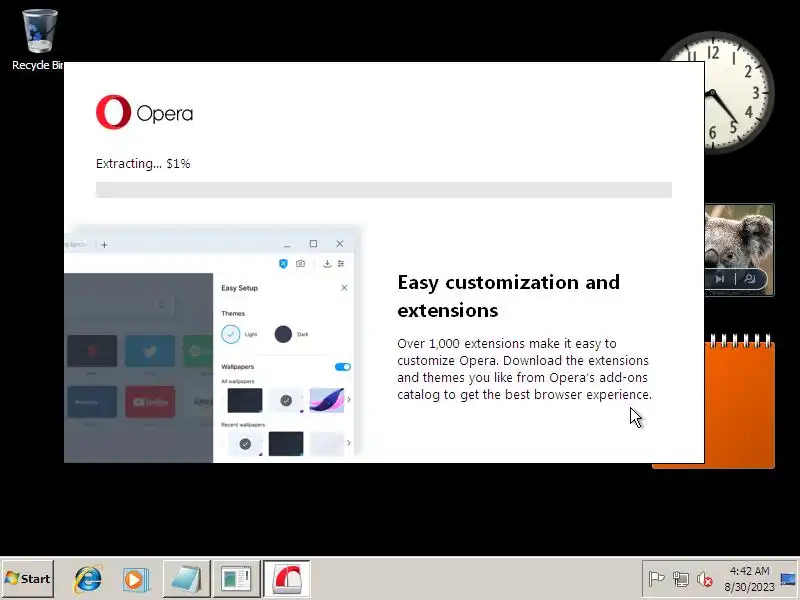Click the red YouTube speed dial tile
800x600 pixels.
[x=150, y=402]
